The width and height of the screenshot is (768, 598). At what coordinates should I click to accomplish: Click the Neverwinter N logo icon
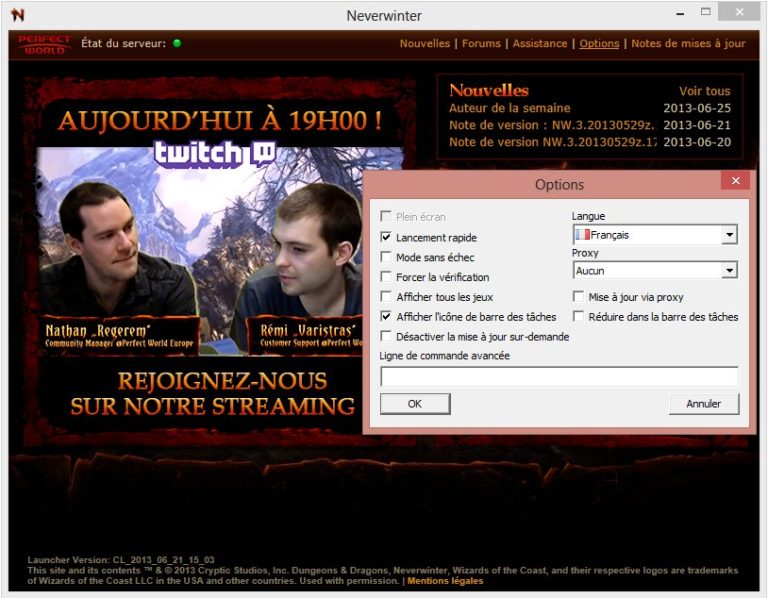tap(18, 15)
